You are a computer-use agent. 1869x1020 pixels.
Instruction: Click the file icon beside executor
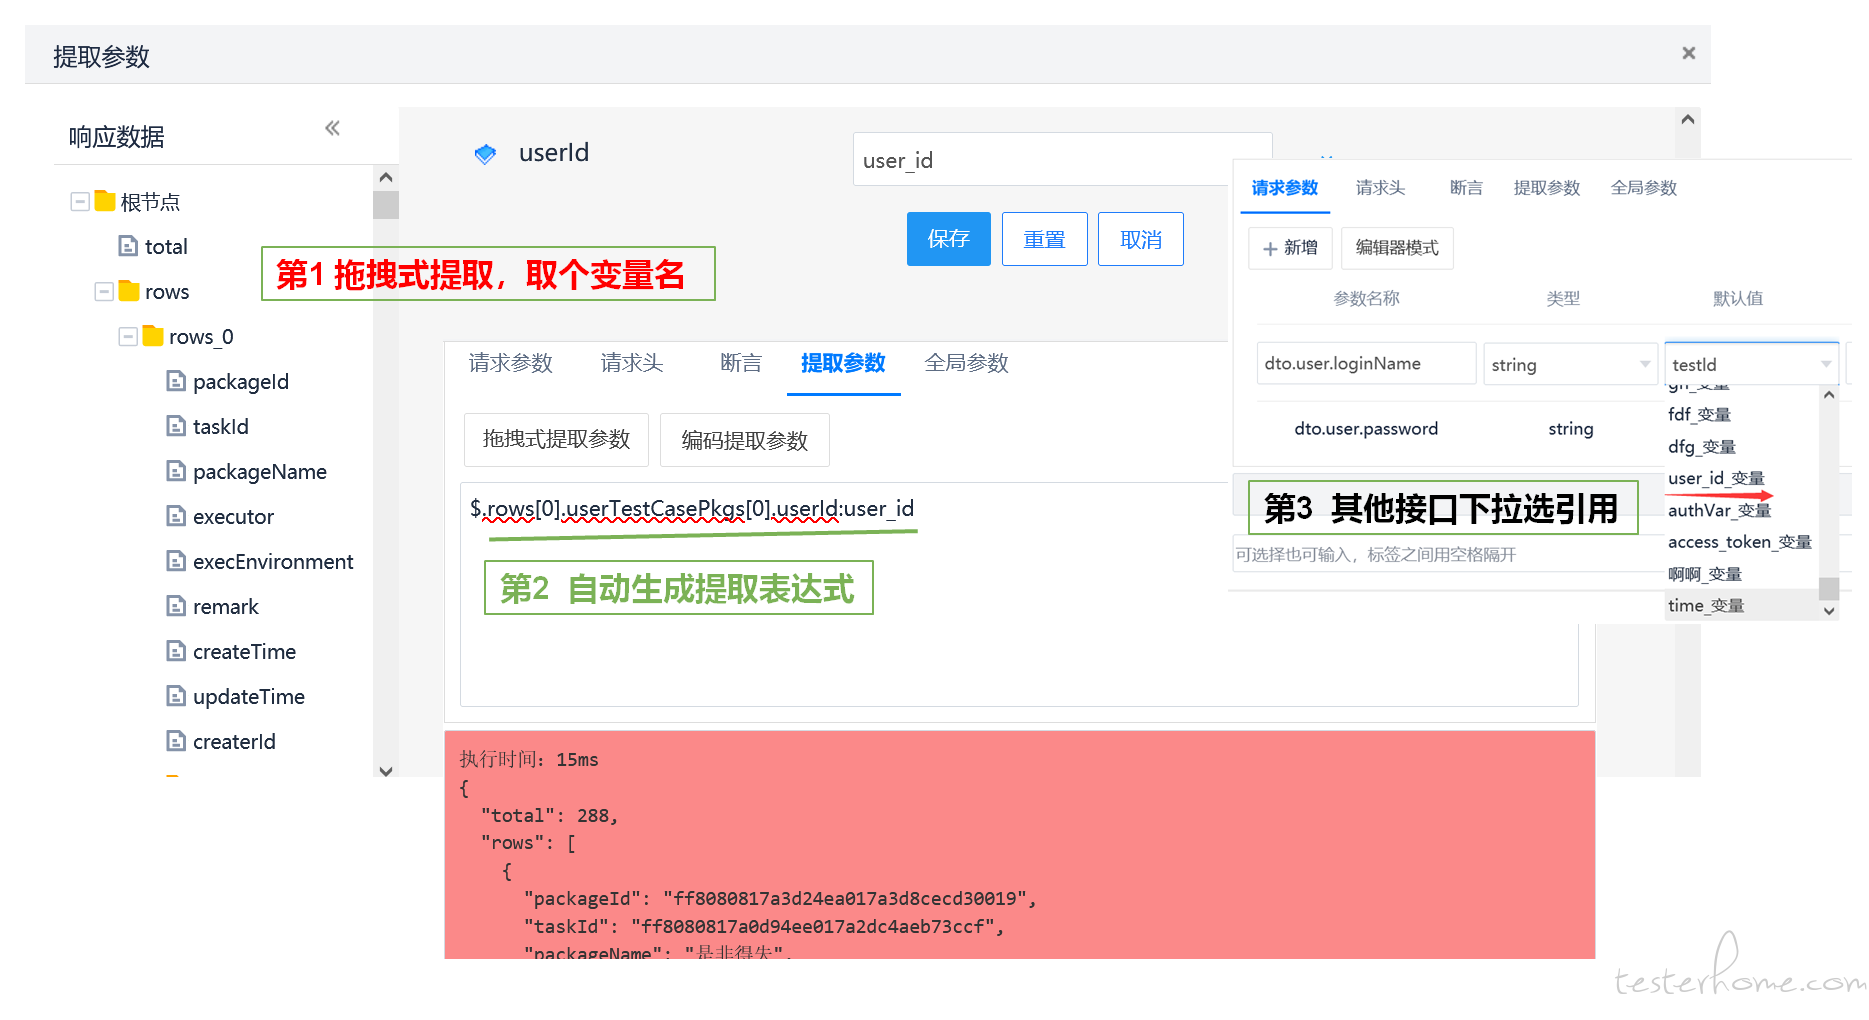176,516
